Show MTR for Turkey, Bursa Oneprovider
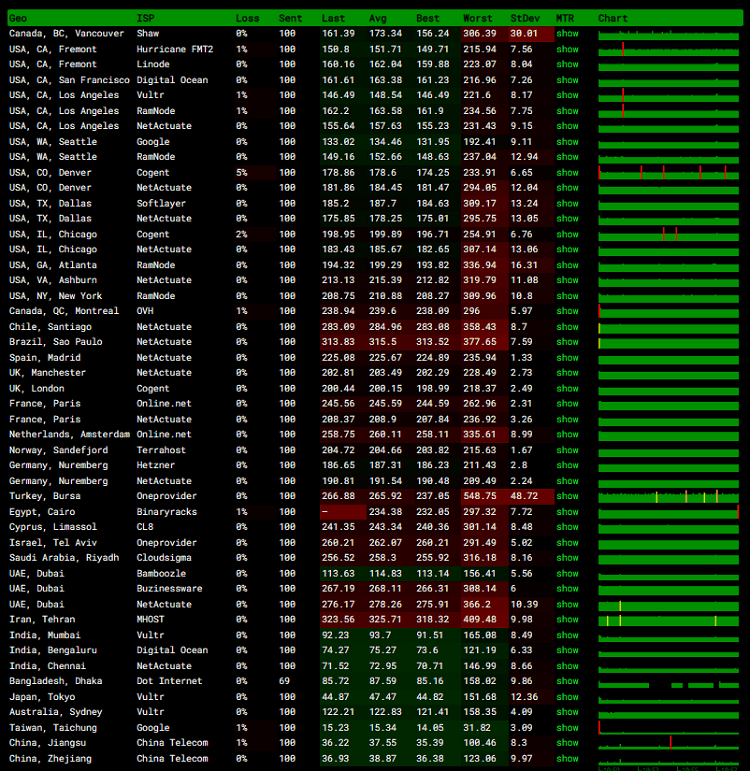 pyautogui.click(x=567, y=496)
